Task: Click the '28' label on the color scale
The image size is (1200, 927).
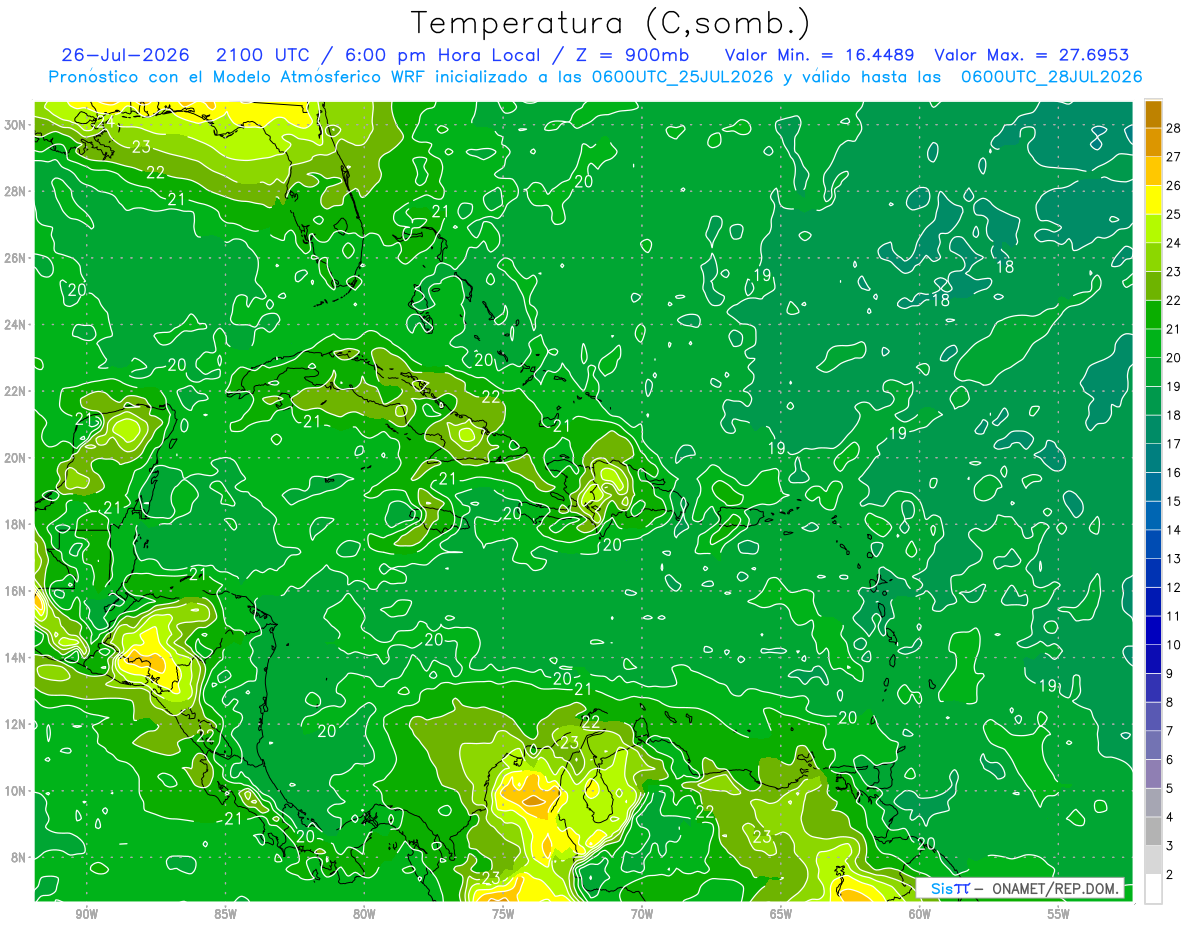Action: pos(1174,128)
